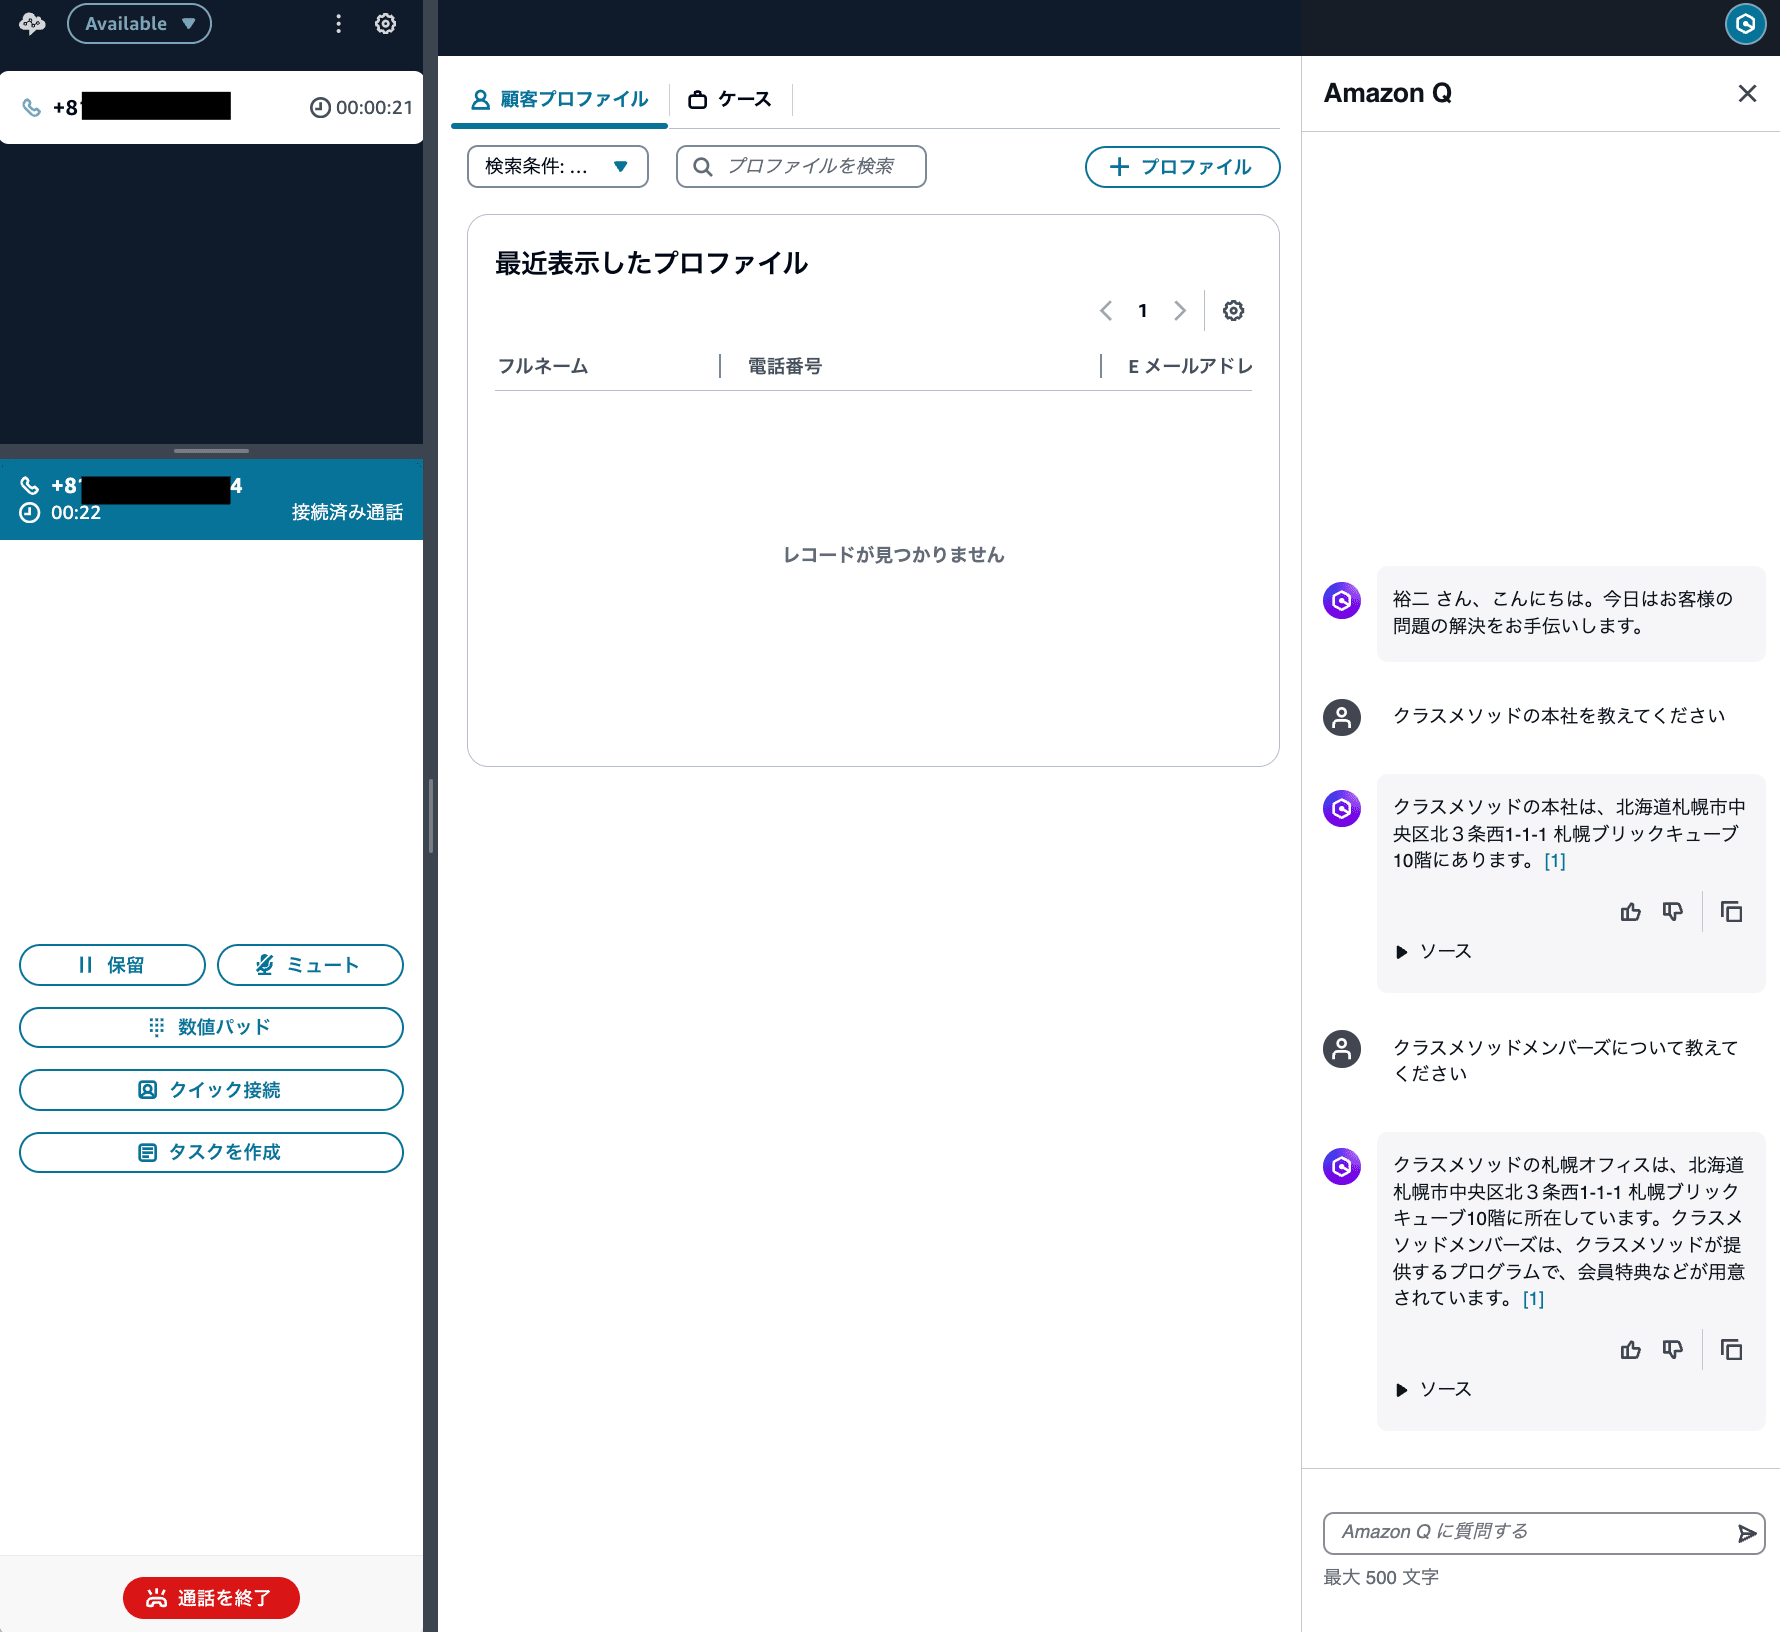Go to next page of profiles
The height and width of the screenshot is (1632, 1780).
[1180, 311]
